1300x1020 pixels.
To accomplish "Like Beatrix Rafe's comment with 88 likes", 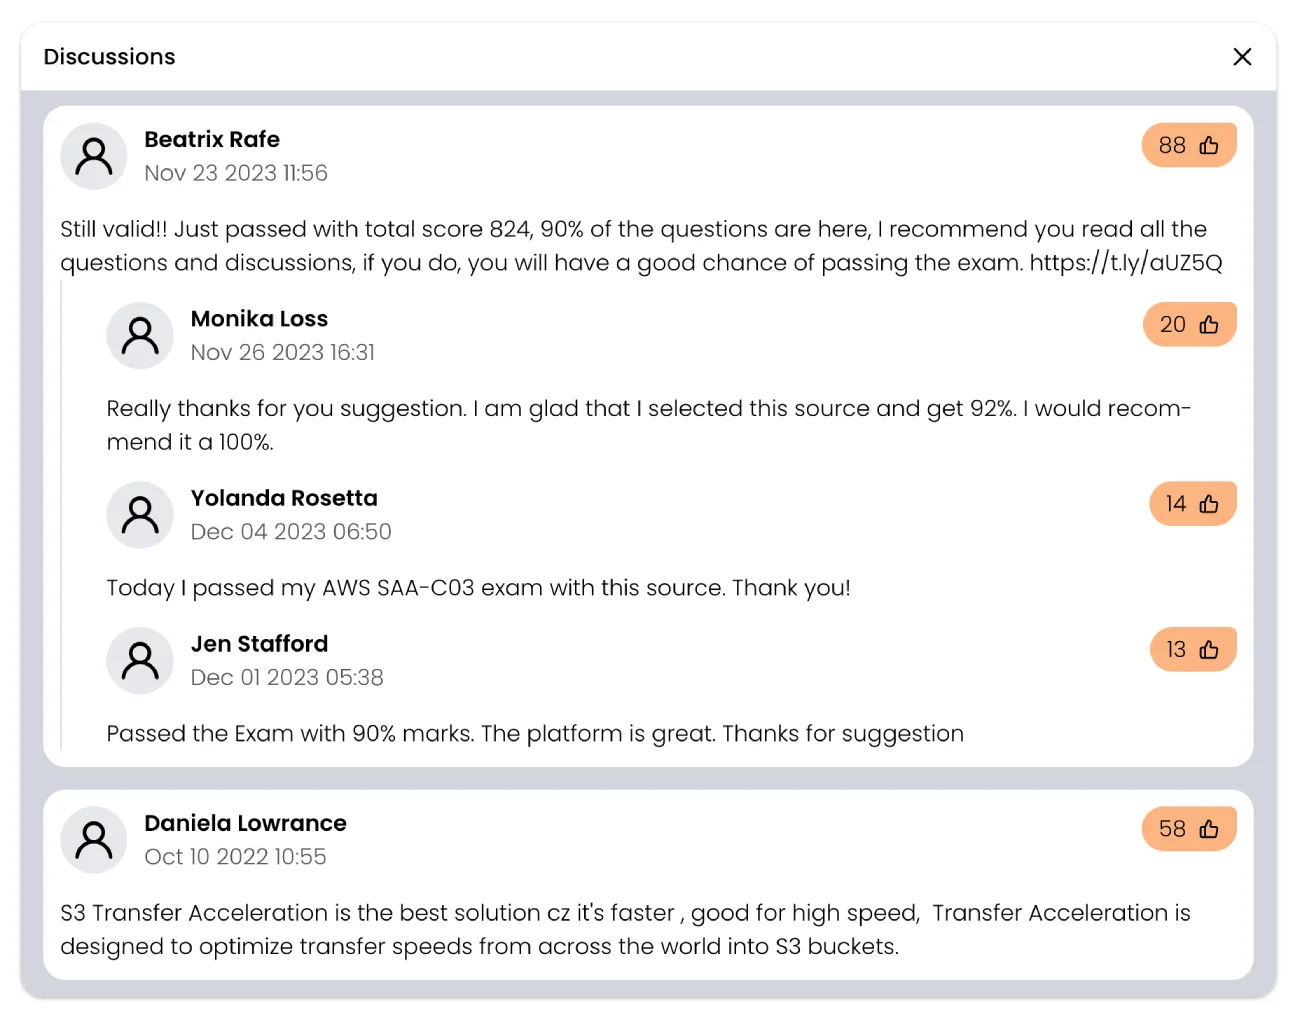I will tap(1189, 145).
